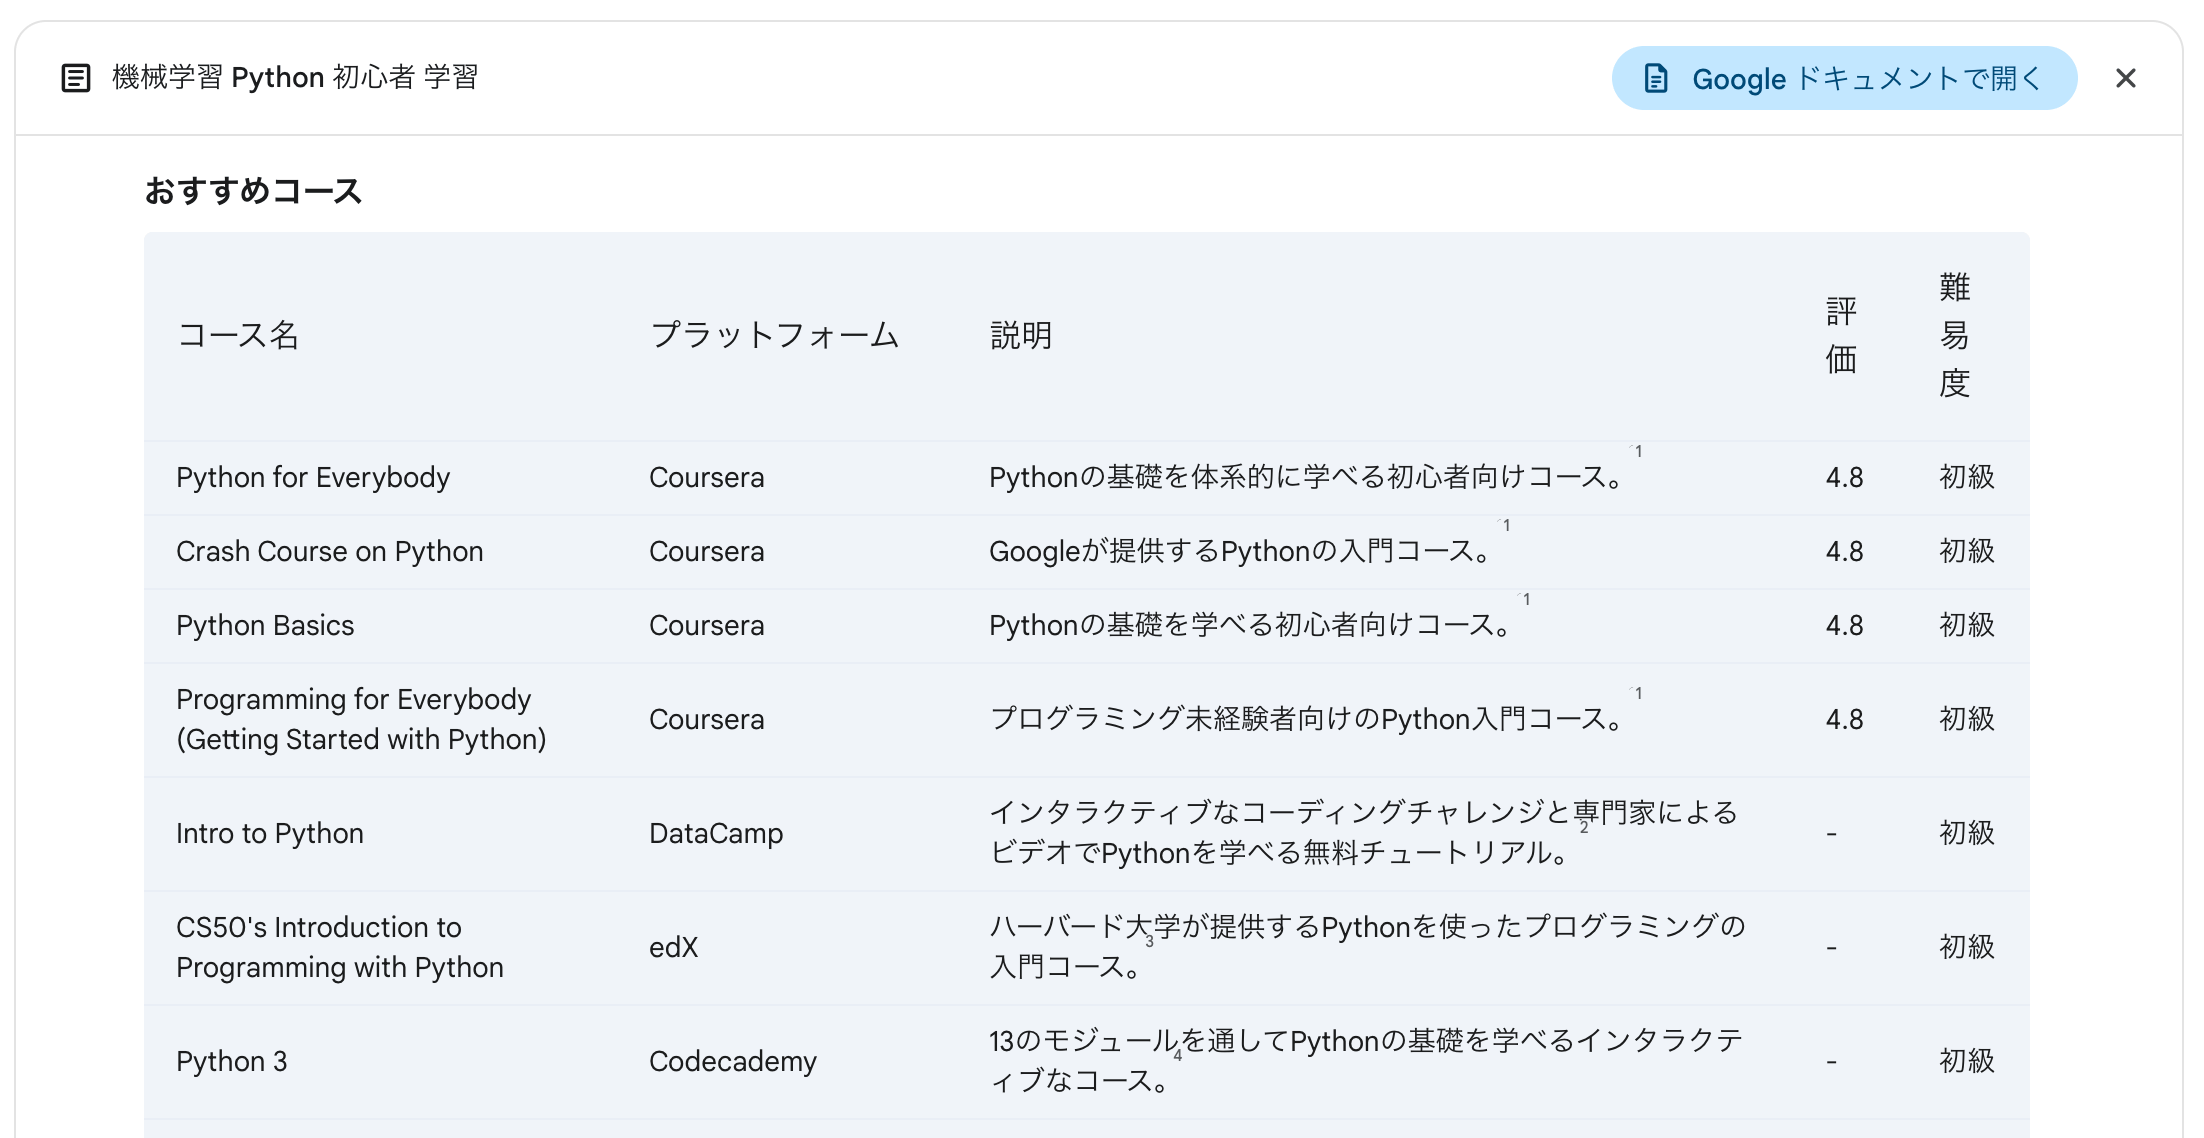This screenshot has width=2204, height=1138.
Task: Click the 説明 column header
Action: click(x=1020, y=335)
